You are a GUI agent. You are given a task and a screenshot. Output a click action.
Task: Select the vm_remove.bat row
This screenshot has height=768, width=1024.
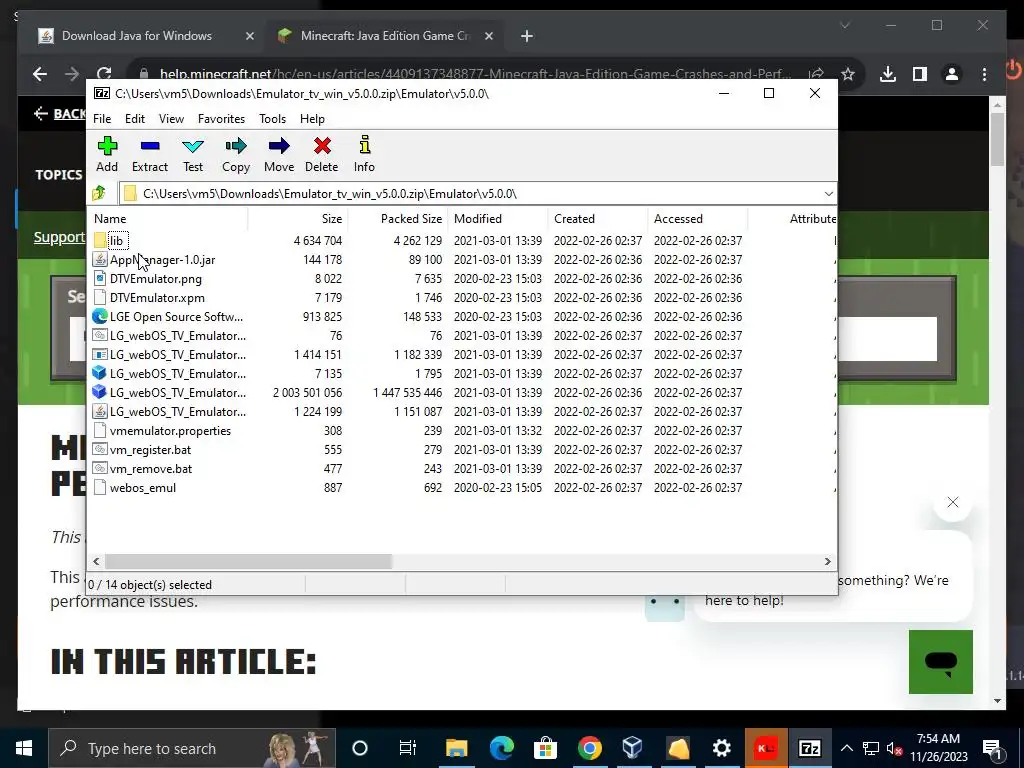[x=462, y=469]
